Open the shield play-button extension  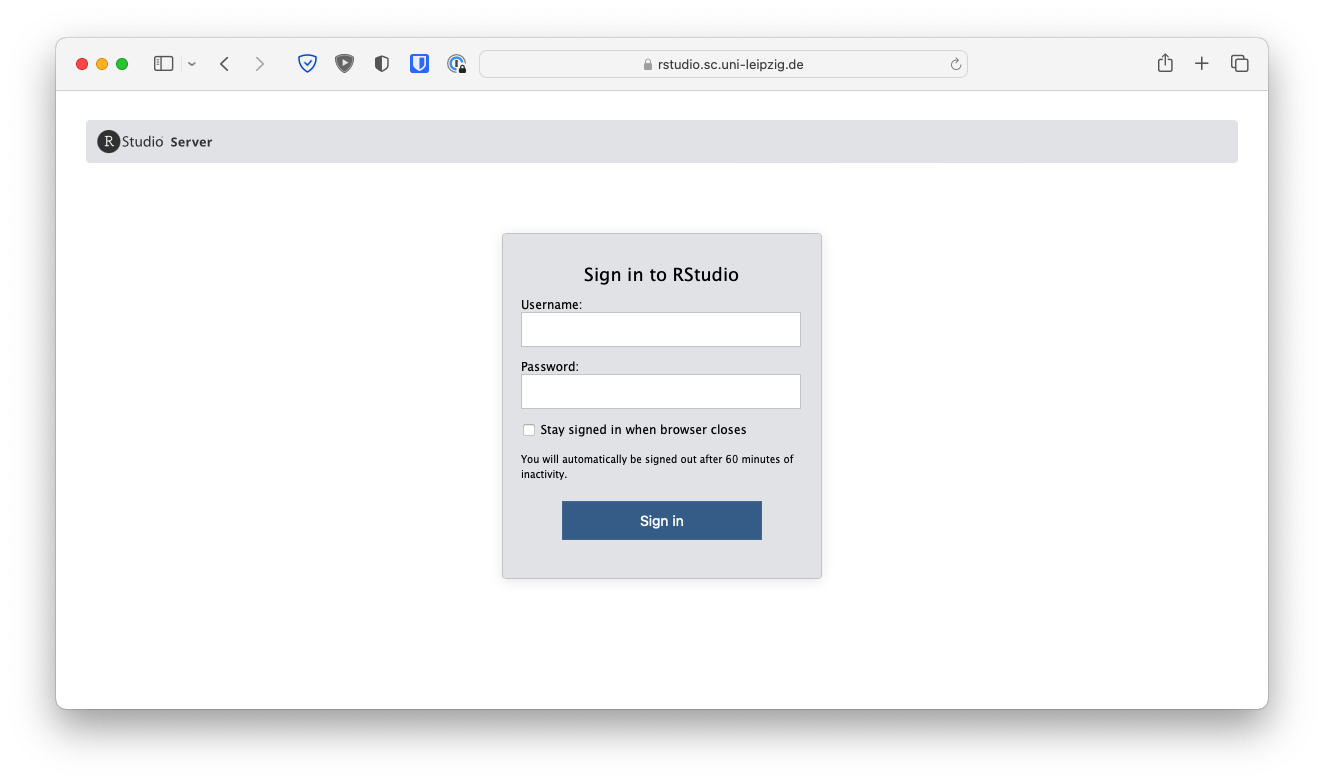[x=344, y=64]
